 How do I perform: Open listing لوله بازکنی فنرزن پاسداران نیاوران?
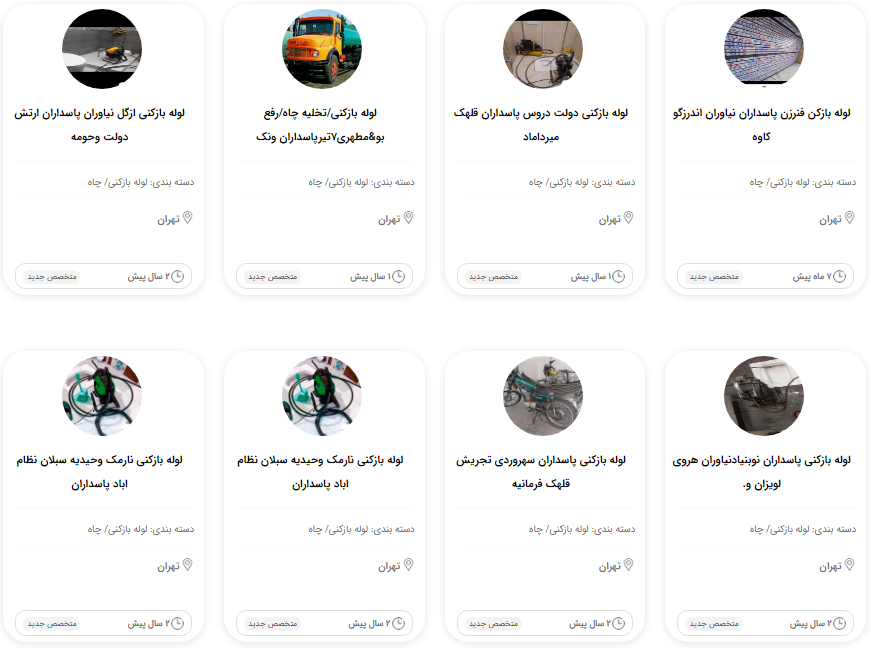point(762,124)
